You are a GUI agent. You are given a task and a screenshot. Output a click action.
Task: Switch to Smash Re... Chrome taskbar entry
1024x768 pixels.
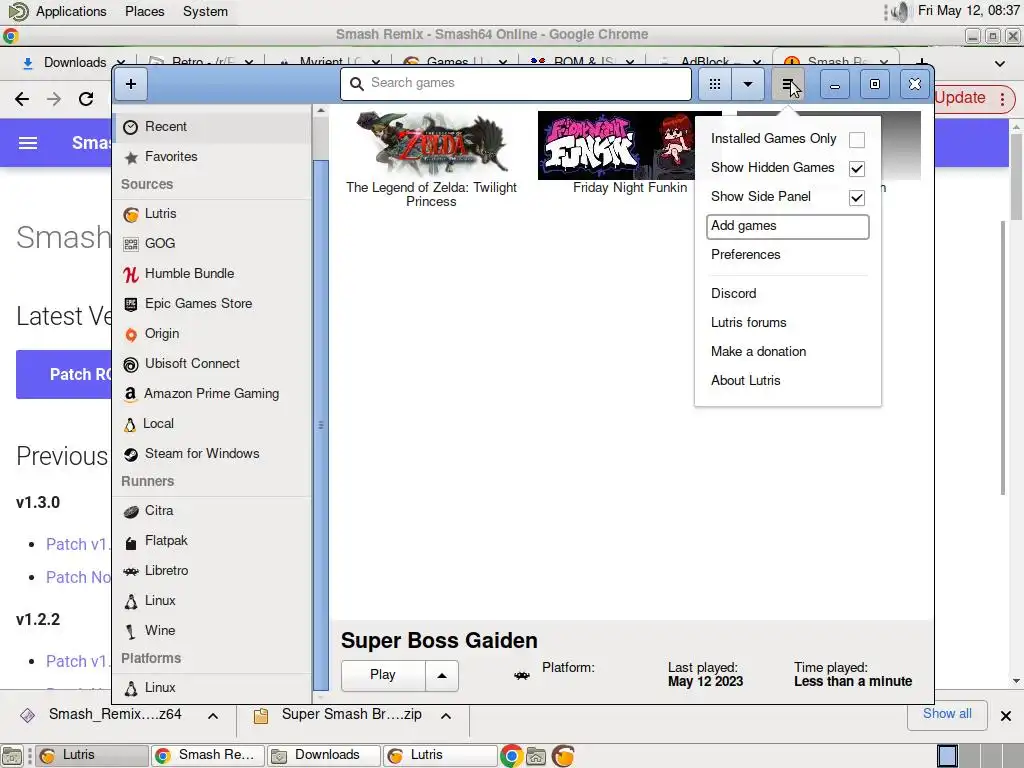[208, 756]
